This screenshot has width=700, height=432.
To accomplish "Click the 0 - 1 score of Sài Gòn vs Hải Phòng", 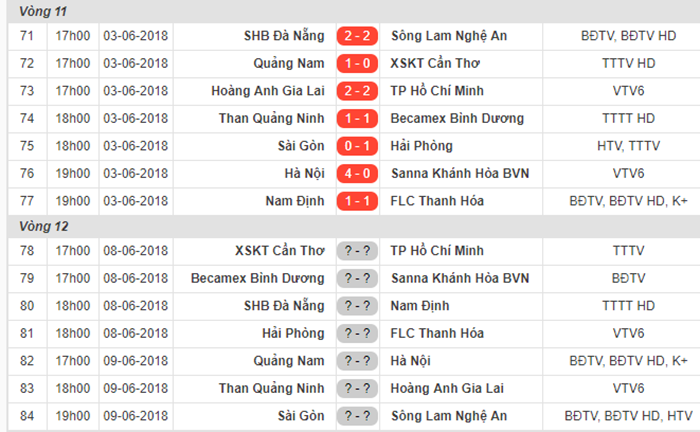I will click(357, 146).
